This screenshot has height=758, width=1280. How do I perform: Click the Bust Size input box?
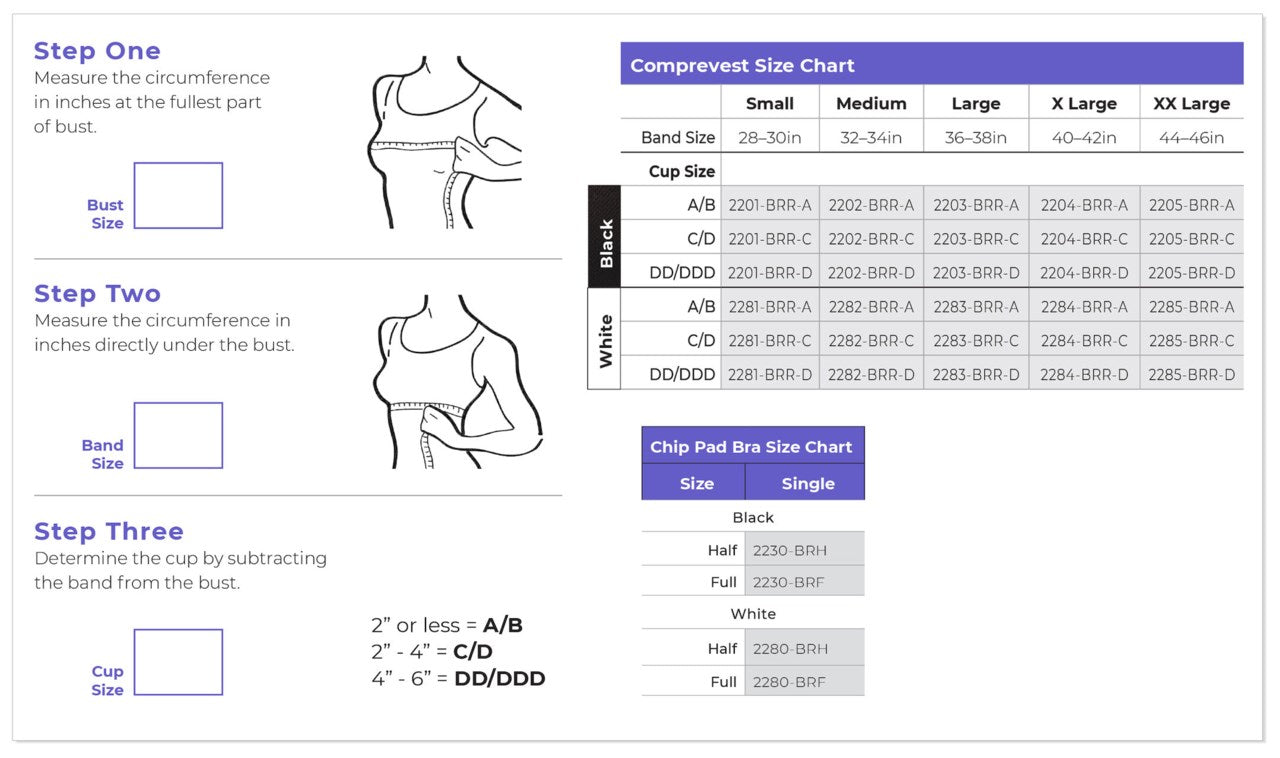(178, 196)
